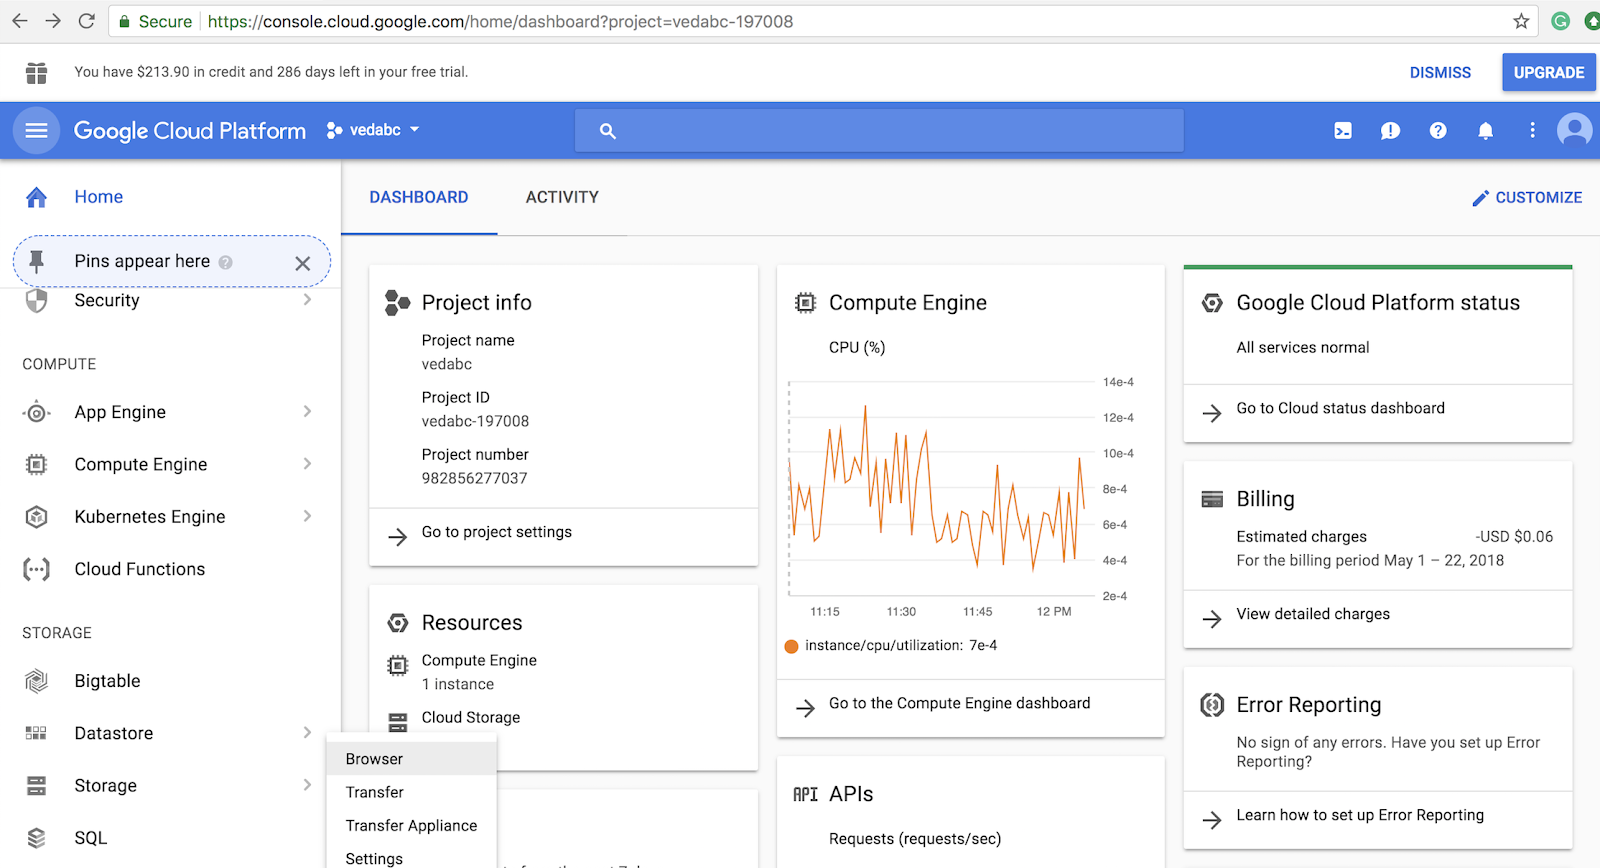Open the send feedback icon

(1390, 130)
